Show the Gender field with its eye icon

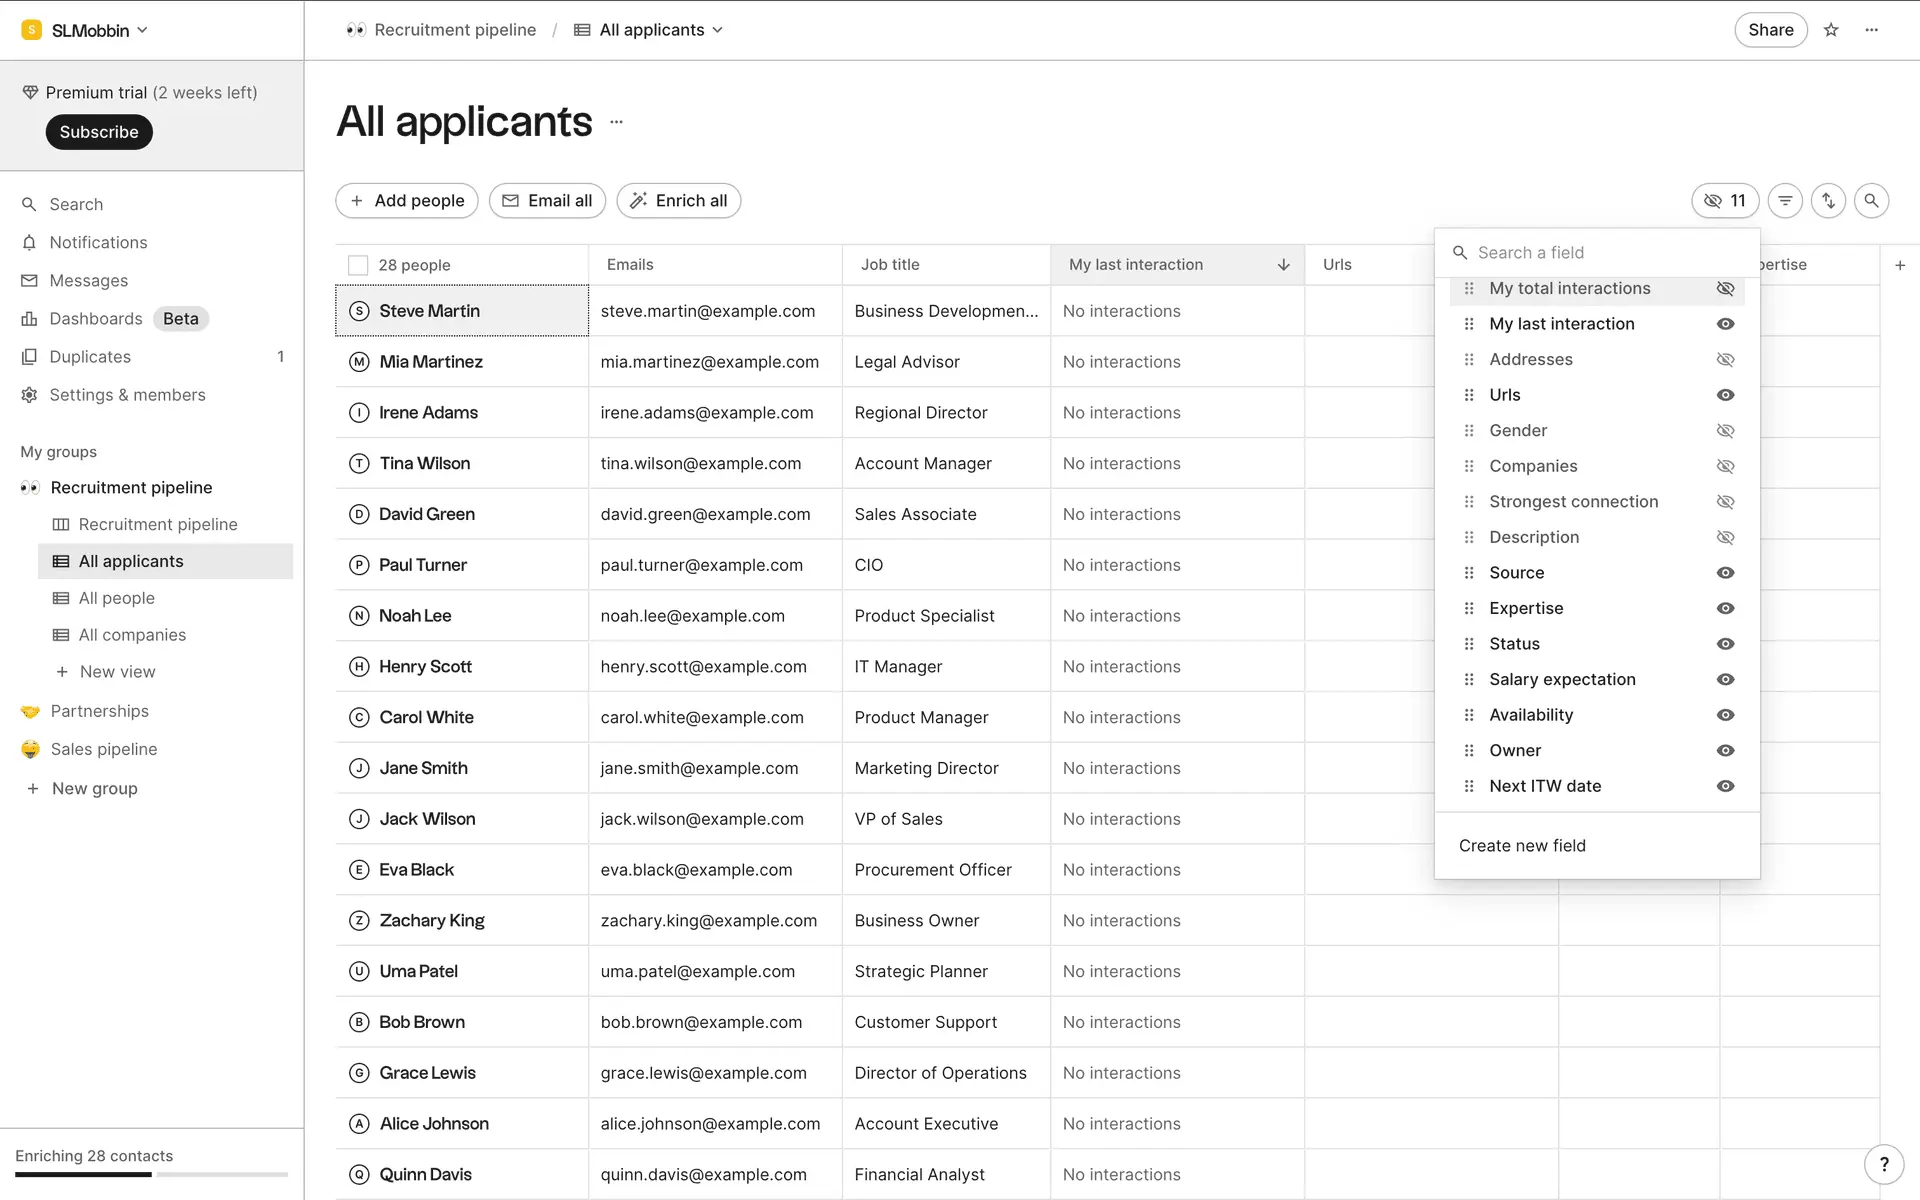click(x=1725, y=431)
